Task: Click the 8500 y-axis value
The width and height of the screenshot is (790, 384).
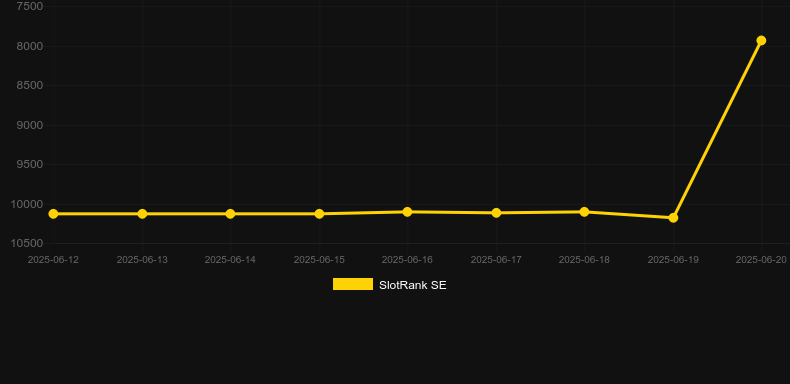Action: (30, 85)
